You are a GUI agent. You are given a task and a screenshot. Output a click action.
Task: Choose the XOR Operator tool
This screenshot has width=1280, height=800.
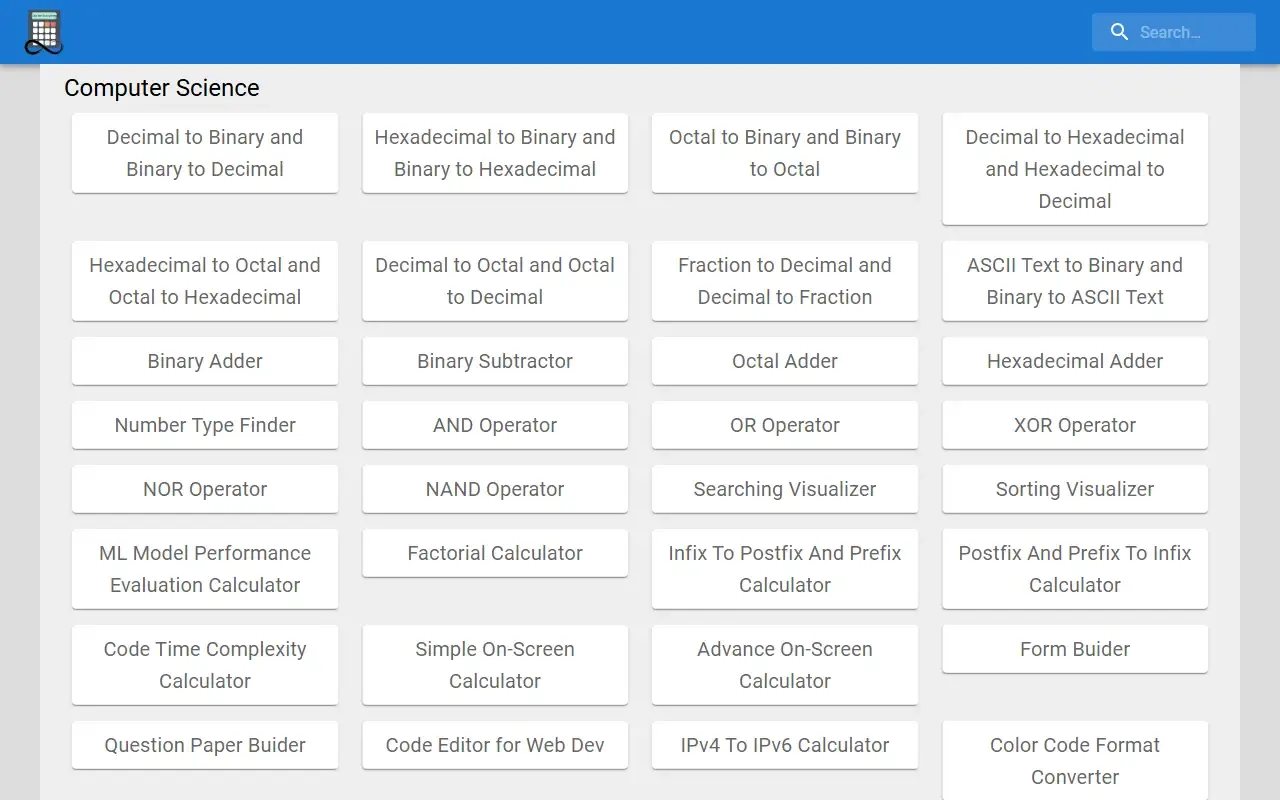pyautogui.click(x=1075, y=425)
